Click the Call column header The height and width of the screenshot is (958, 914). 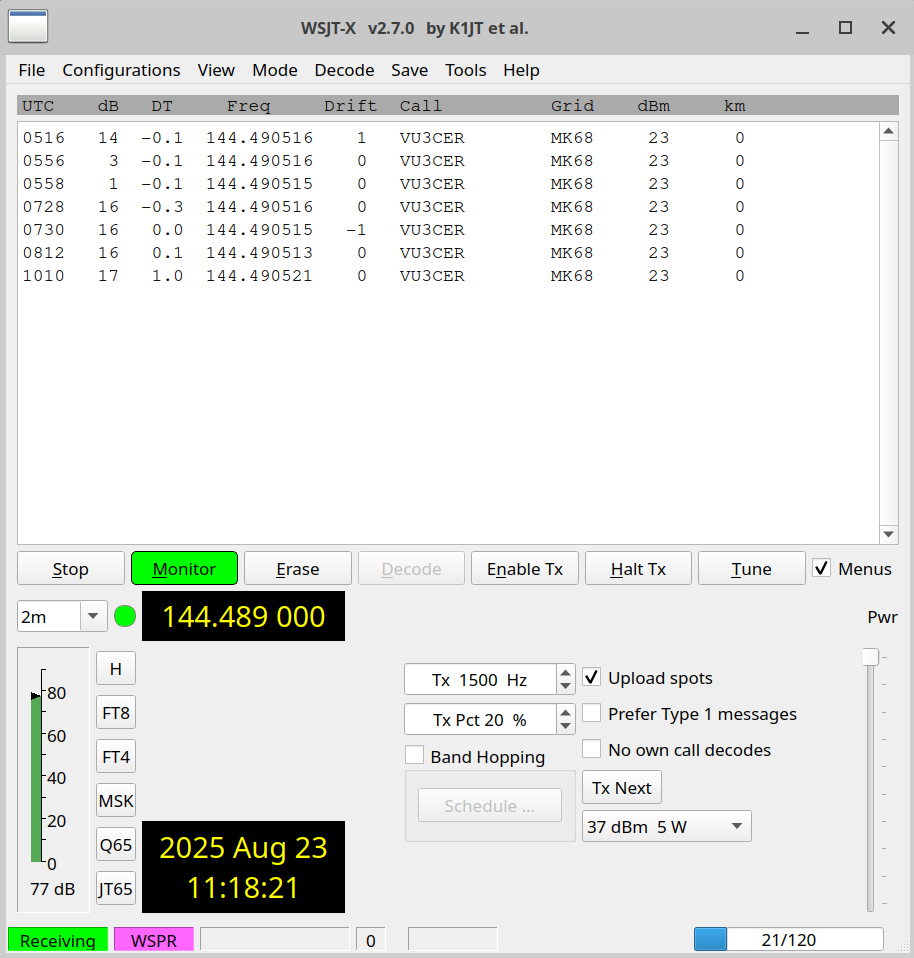[x=420, y=106]
